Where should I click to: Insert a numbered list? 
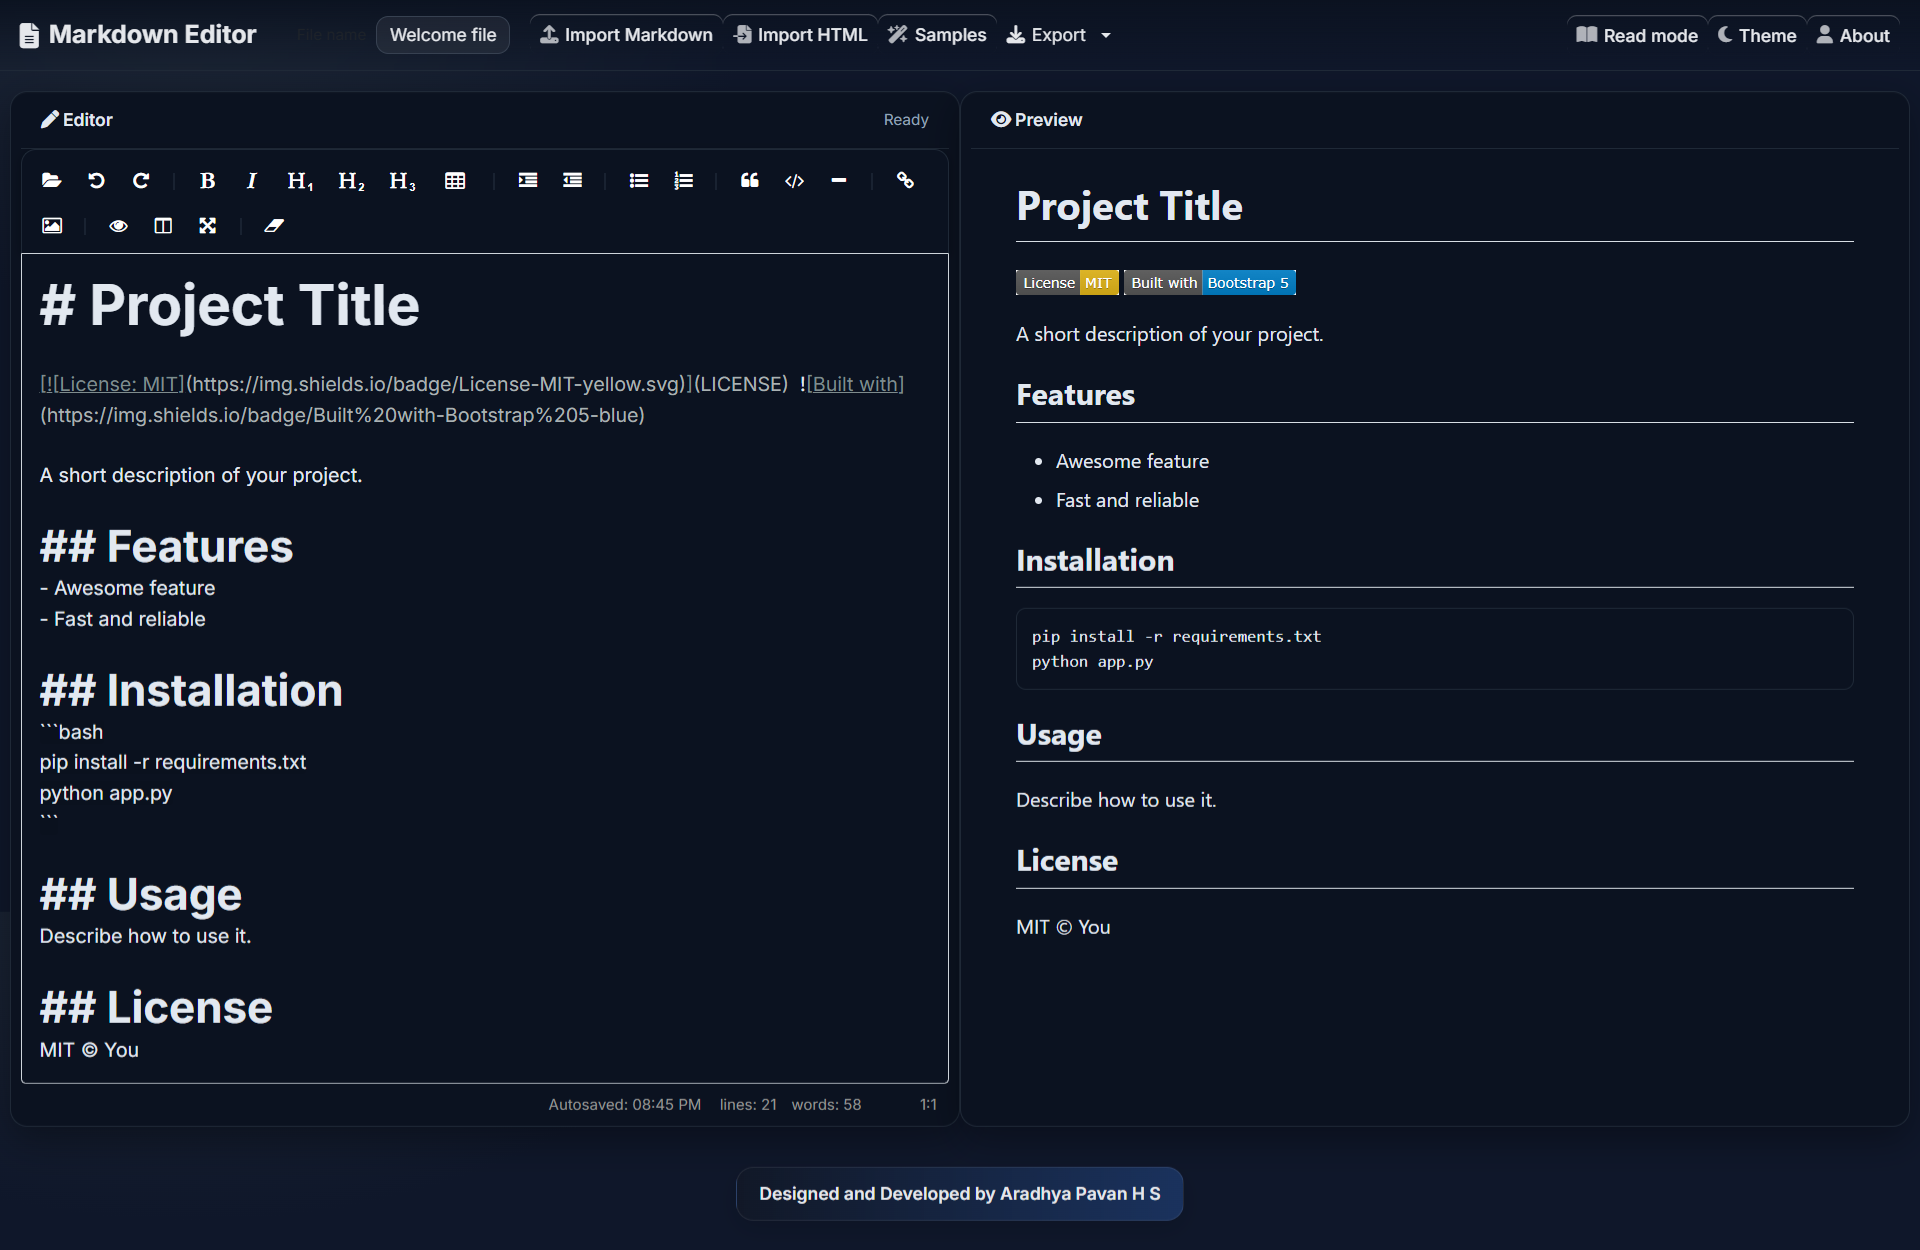pos(684,181)
